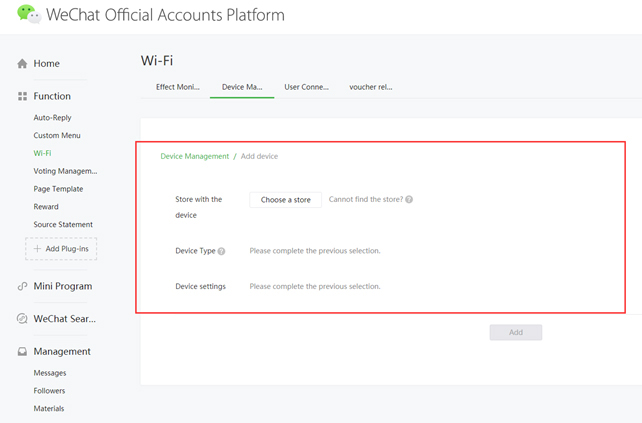
Task: Click the WeChat Search icon
Action: tap(22, 319)
